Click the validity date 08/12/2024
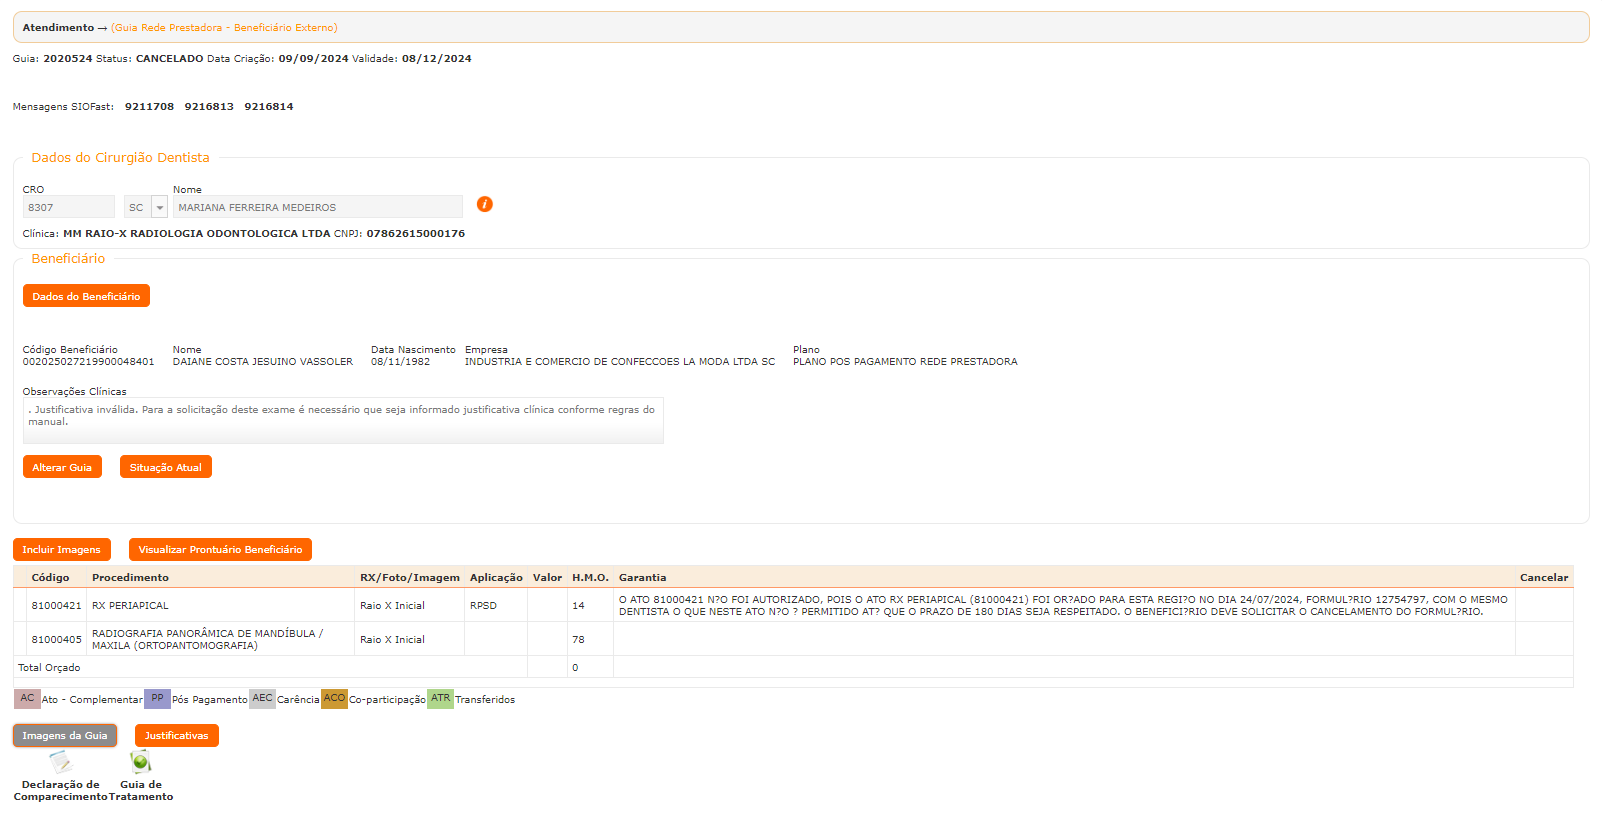This screenshot has width=1602, height=836. (x=437, y=59)
